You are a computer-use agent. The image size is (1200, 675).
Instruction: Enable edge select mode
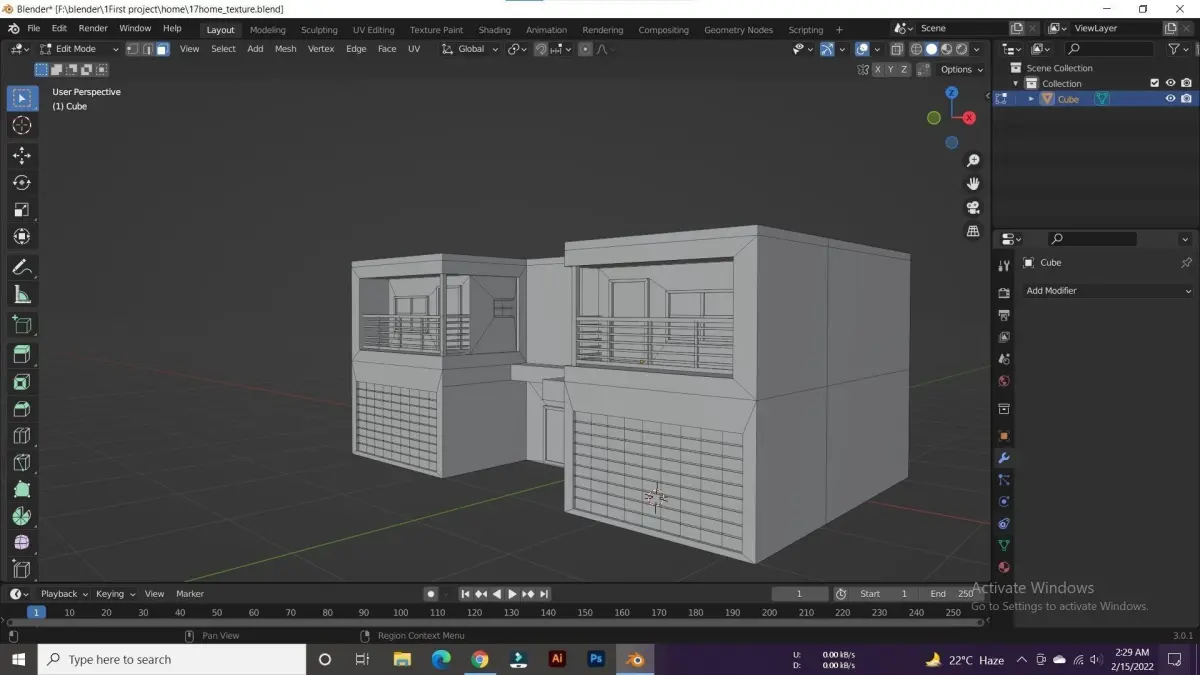[147, 49]
